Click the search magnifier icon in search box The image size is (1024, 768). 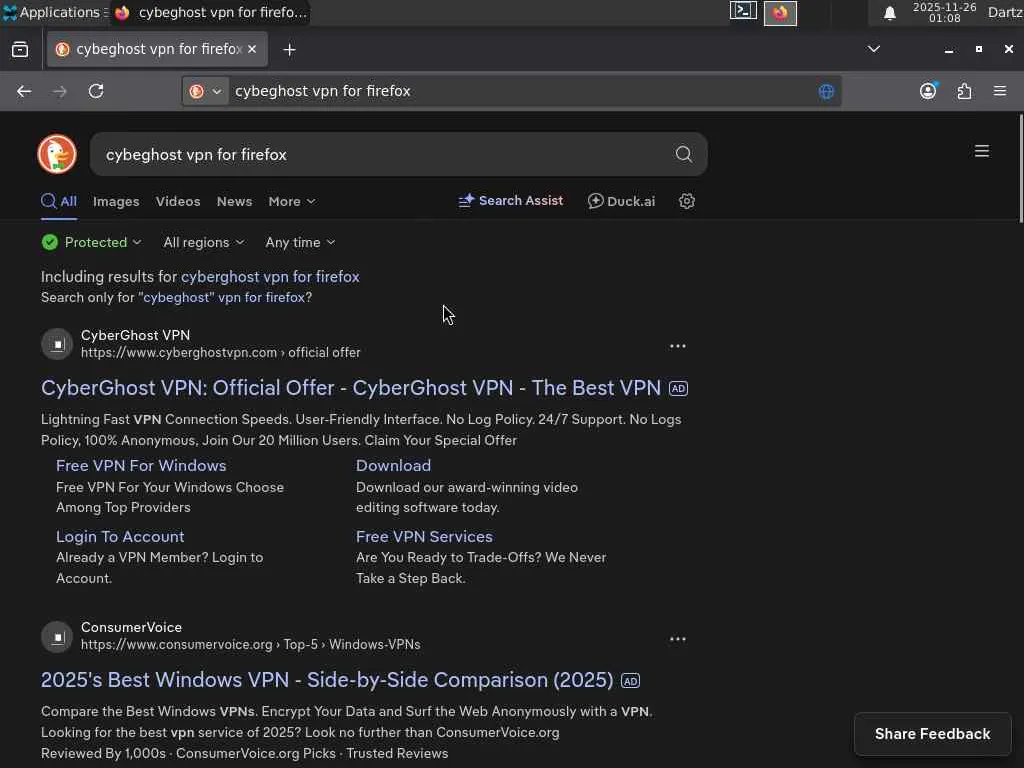pyautogui.click(x=684, y=154)
